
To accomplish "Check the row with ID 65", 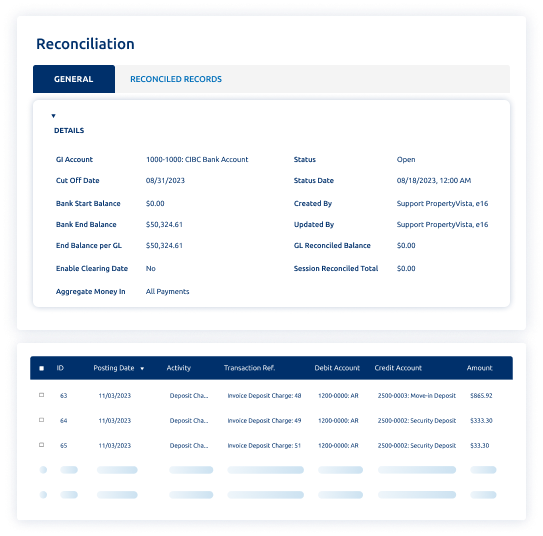I will pyautogui.click(x=42, y=445).
